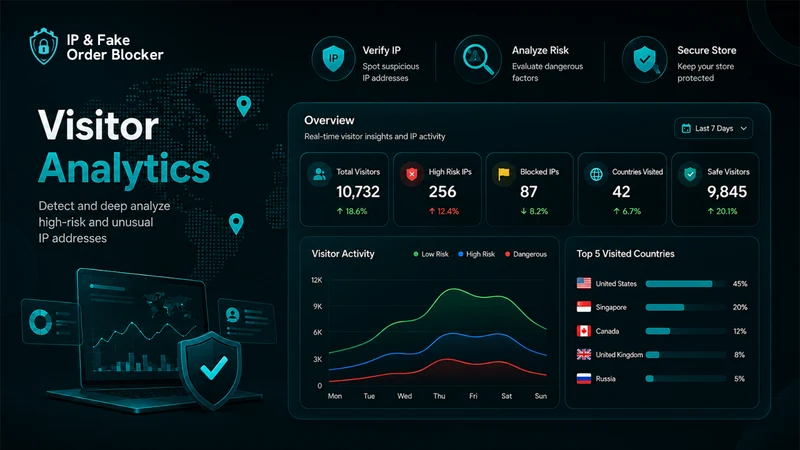Click the Verify IP shield icon

tap(333, 59)
